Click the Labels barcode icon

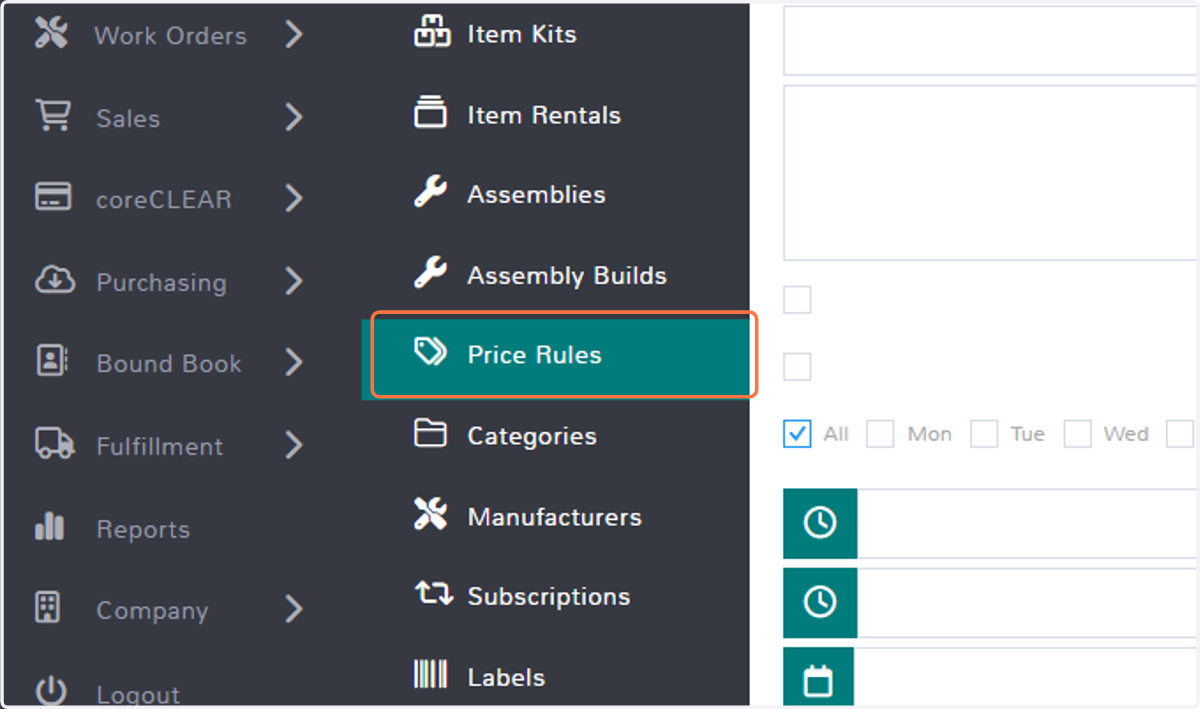click(x=431, y=675)
